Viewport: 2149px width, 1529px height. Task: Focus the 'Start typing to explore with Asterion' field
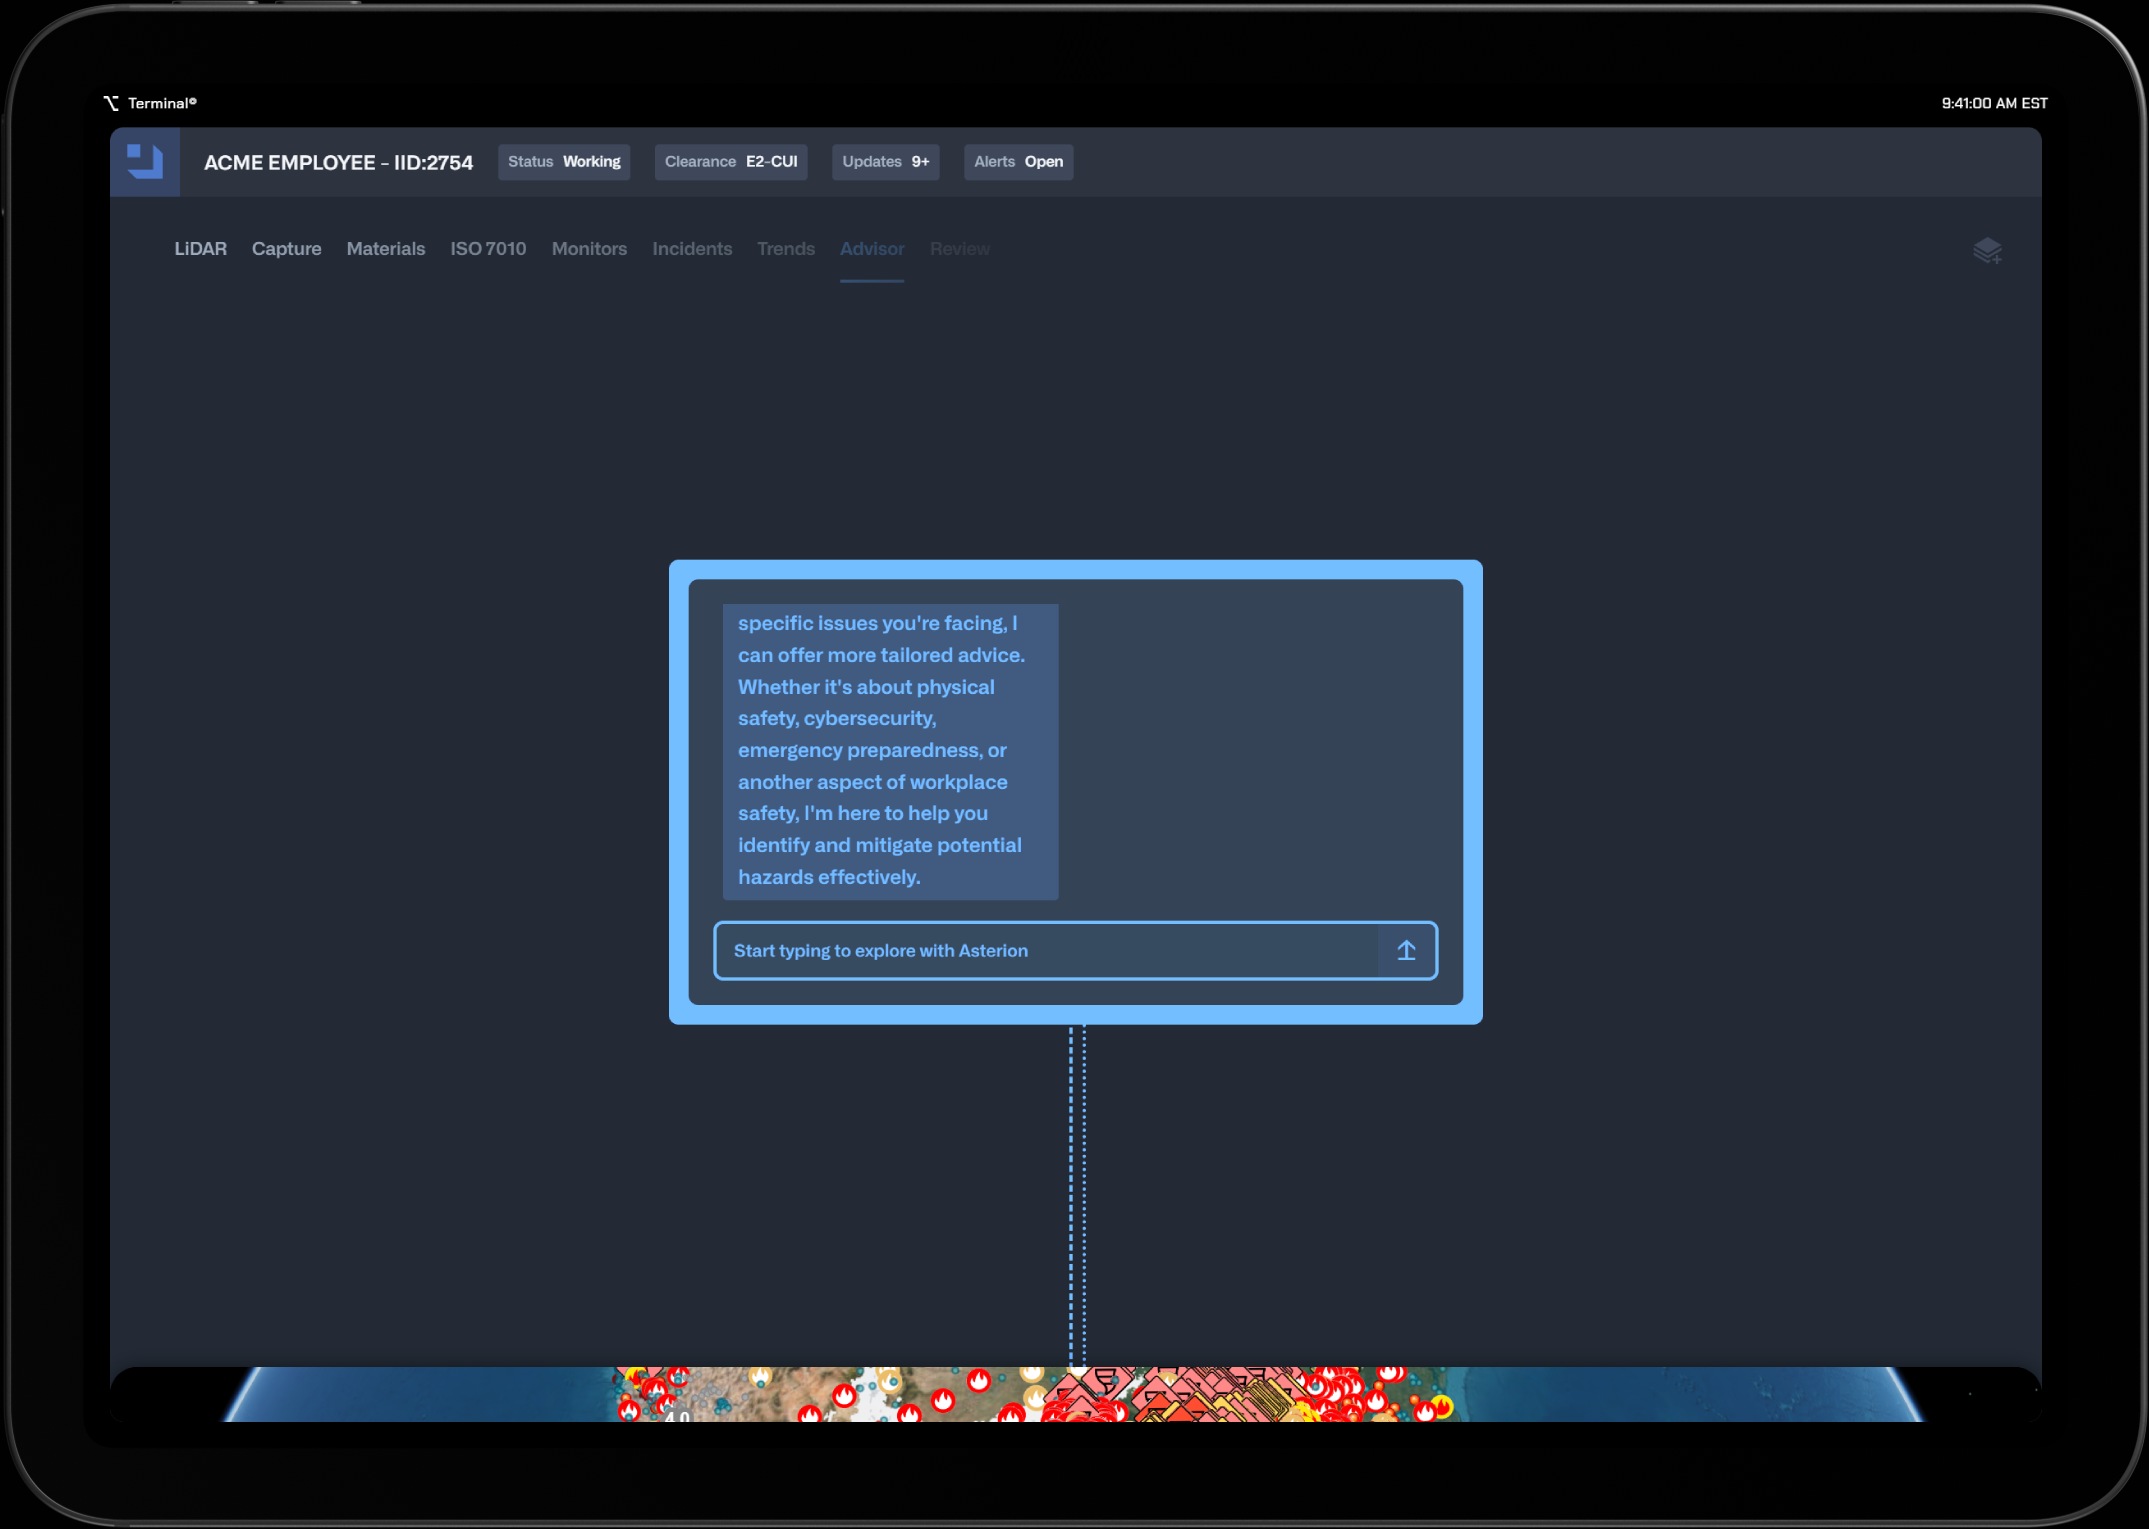point(1045,951)
